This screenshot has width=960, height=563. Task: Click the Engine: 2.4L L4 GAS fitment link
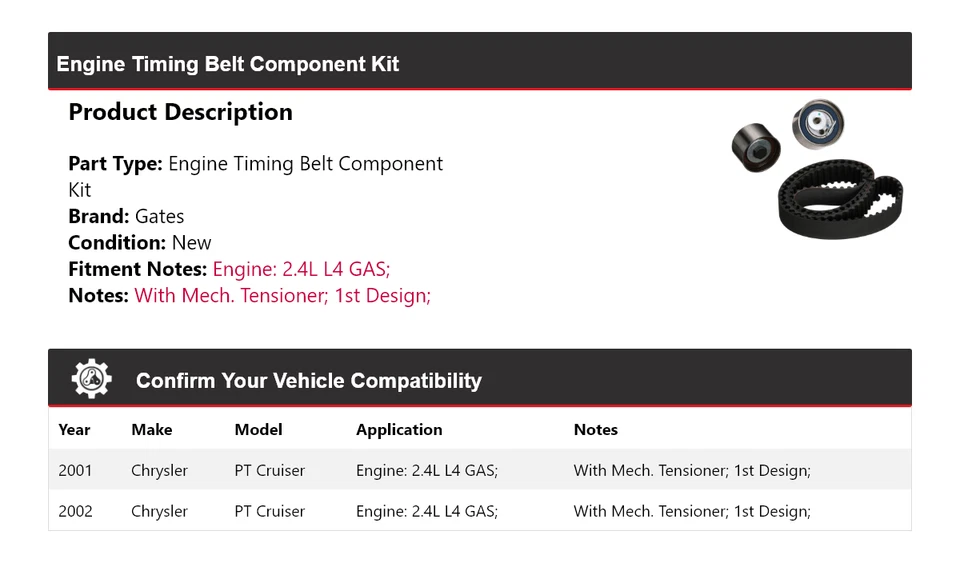pos(301,269)
